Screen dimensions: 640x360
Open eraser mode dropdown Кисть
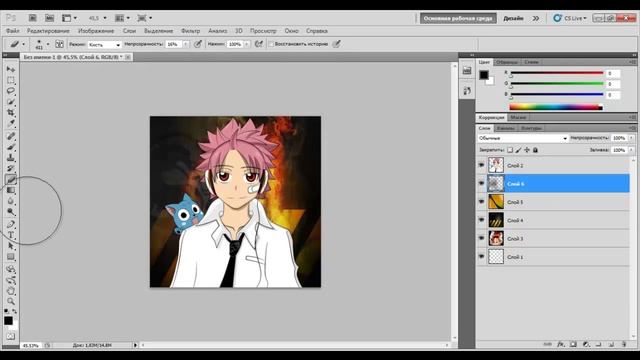pyautogui.click(x=104, y=44)
